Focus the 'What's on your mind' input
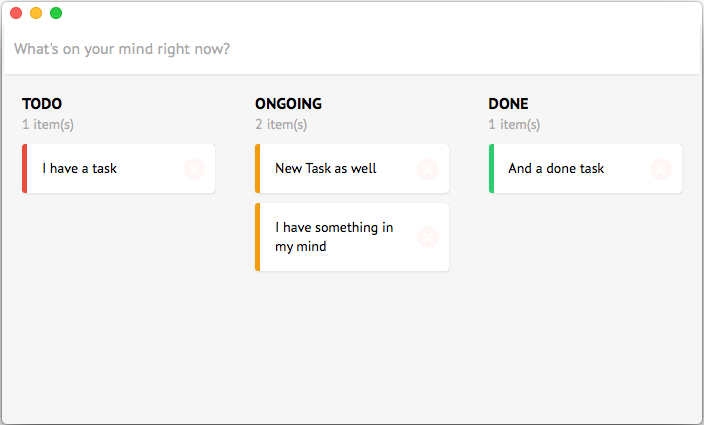This screenshot has width=704, height=425. coord(352,48)
